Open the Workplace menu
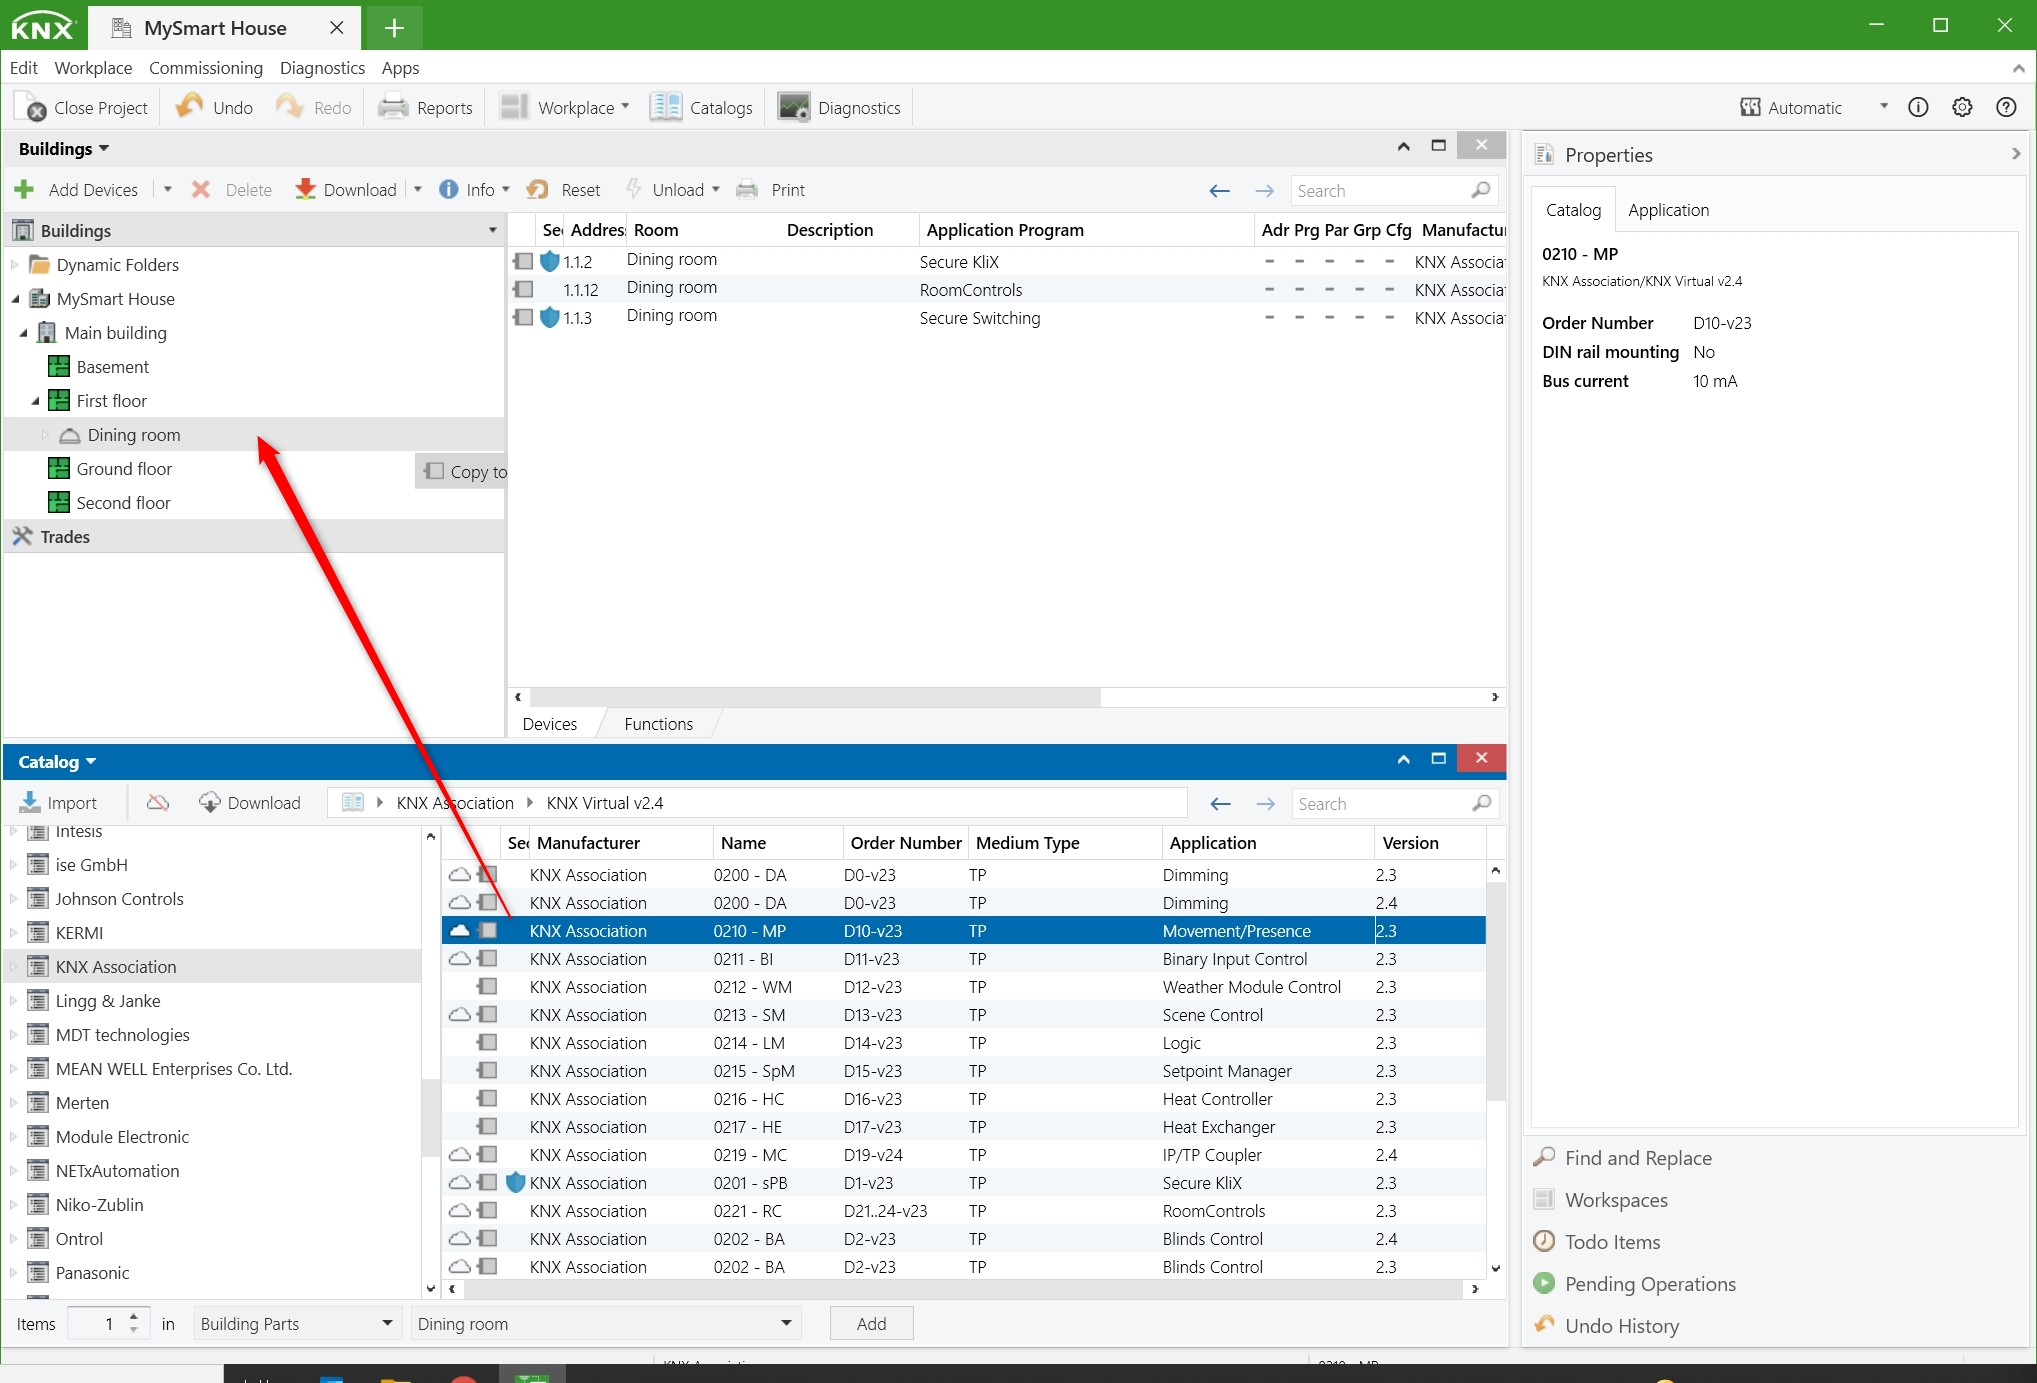 point(93,67)
